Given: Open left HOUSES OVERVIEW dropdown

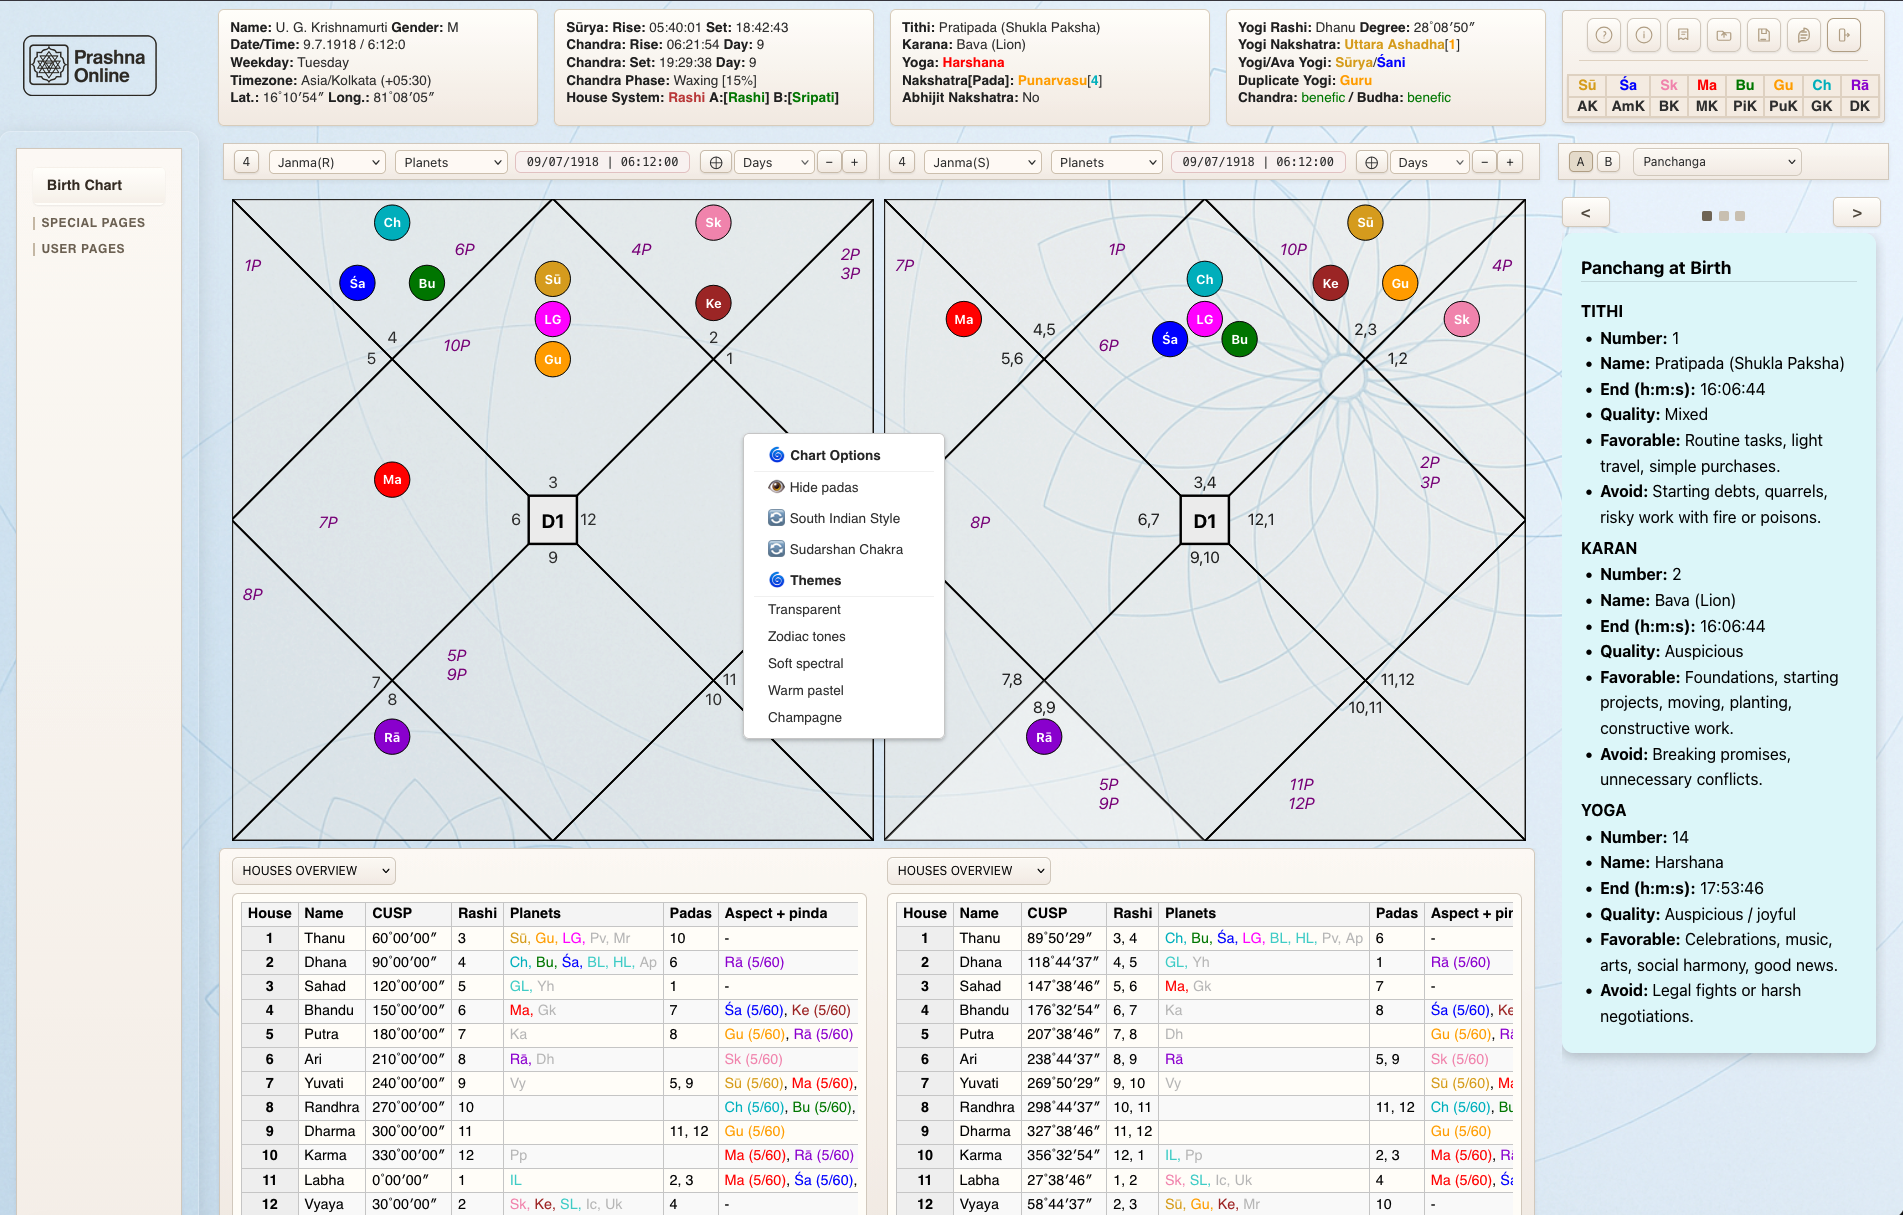Looking at the screenshot, I should (x=314, y=871).
